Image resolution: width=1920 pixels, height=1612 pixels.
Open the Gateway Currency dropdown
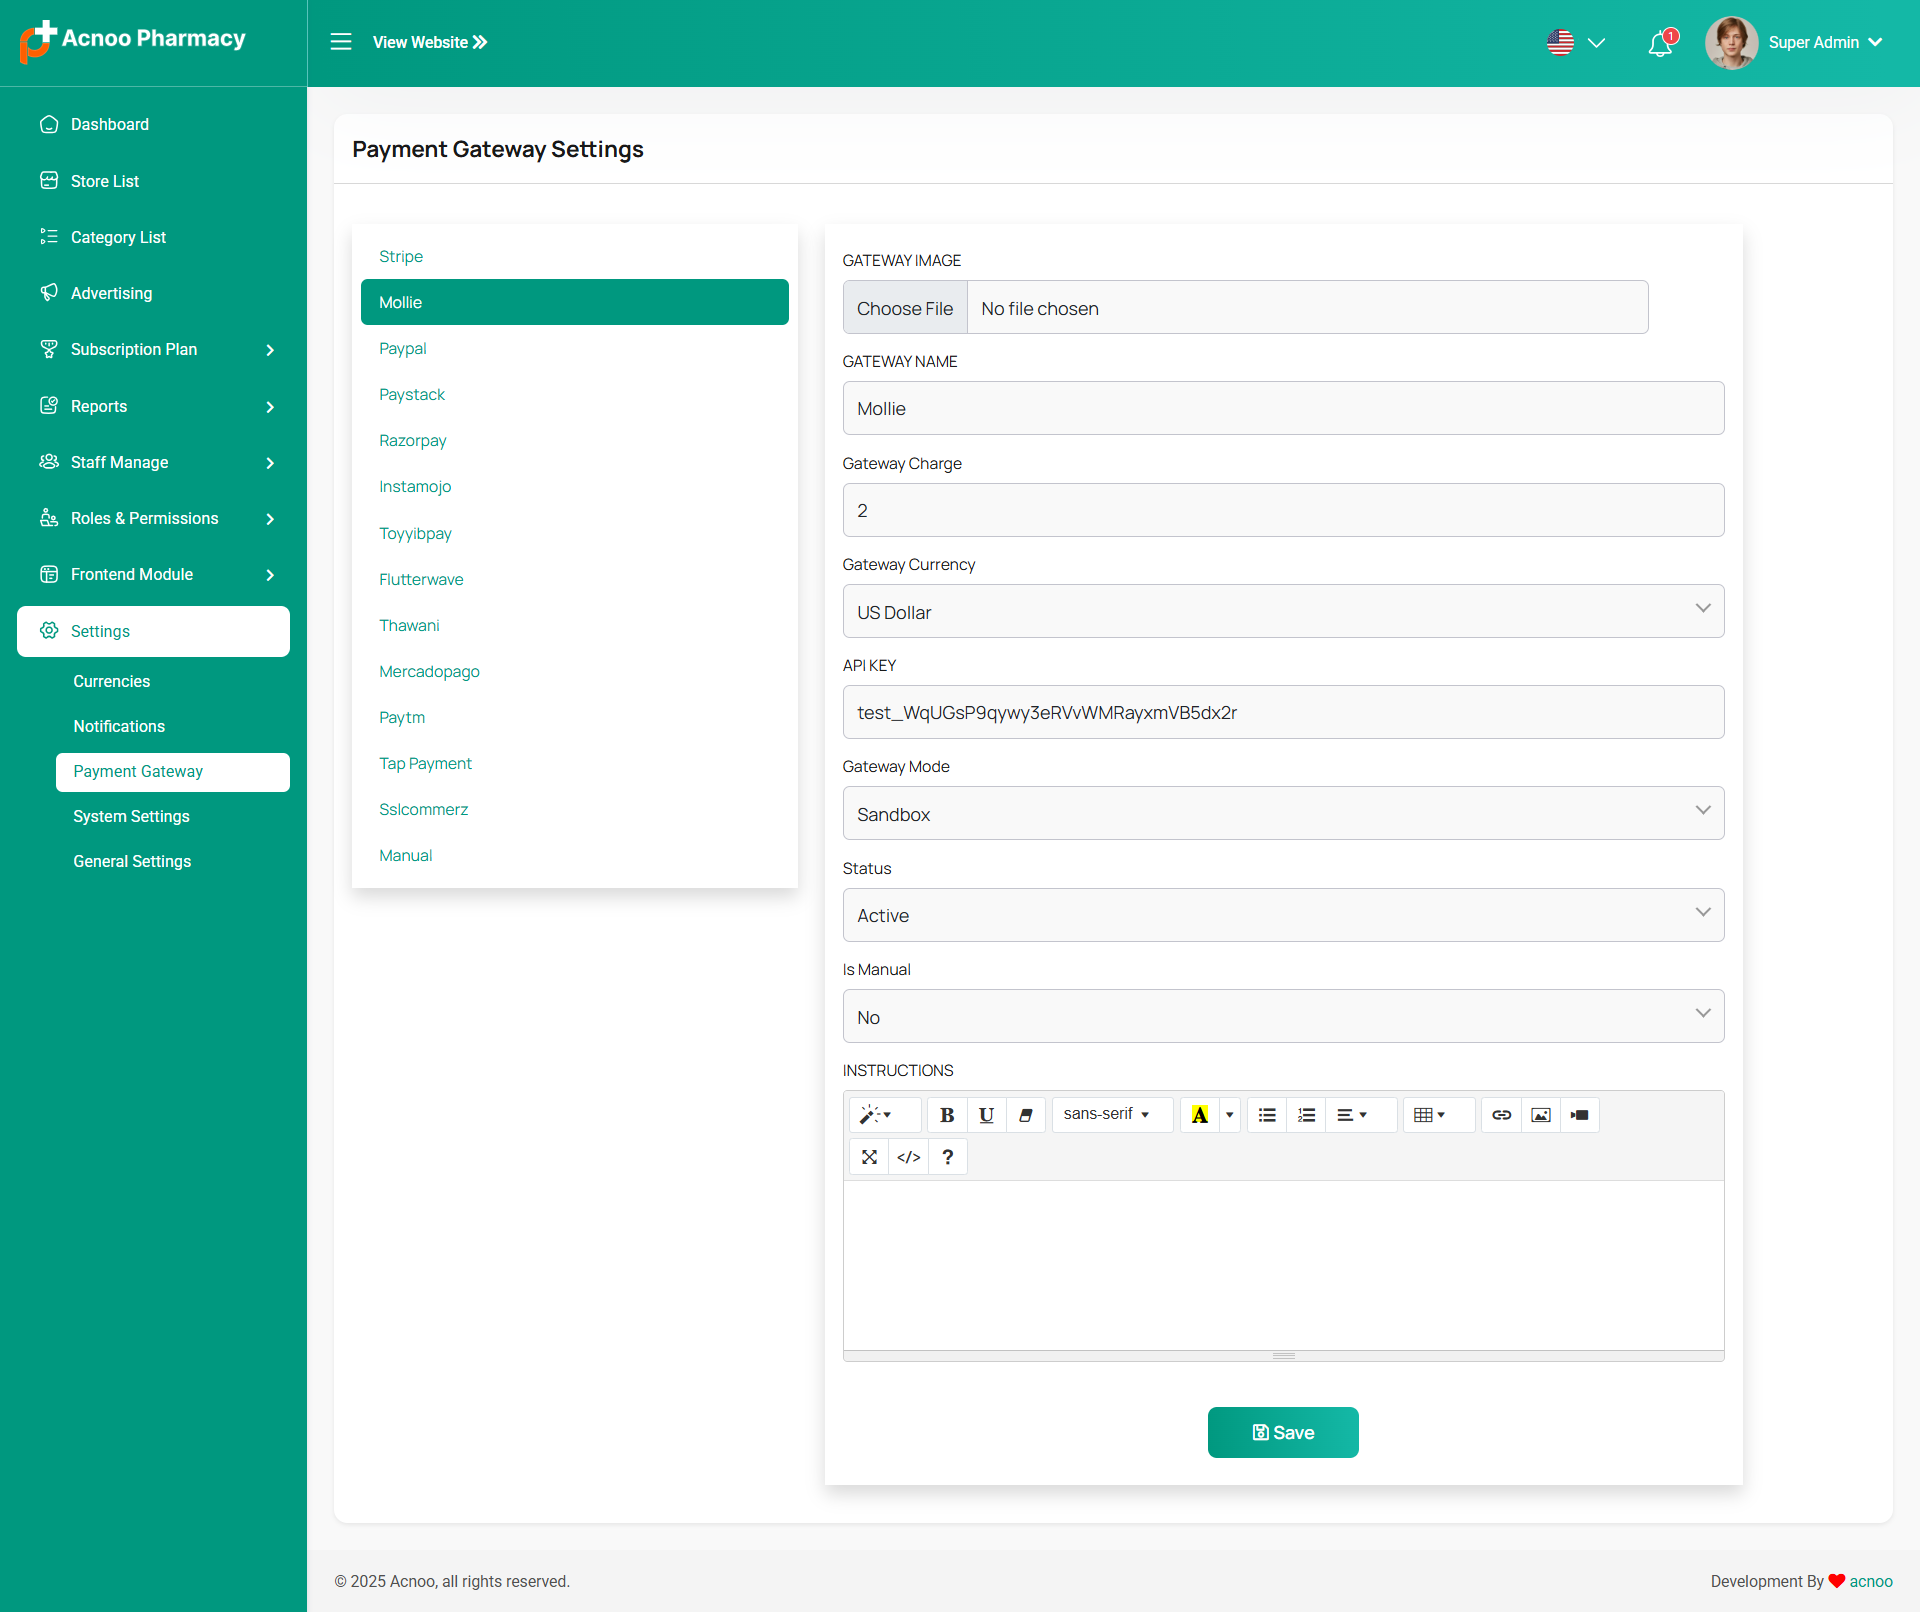click(1283, 612)
